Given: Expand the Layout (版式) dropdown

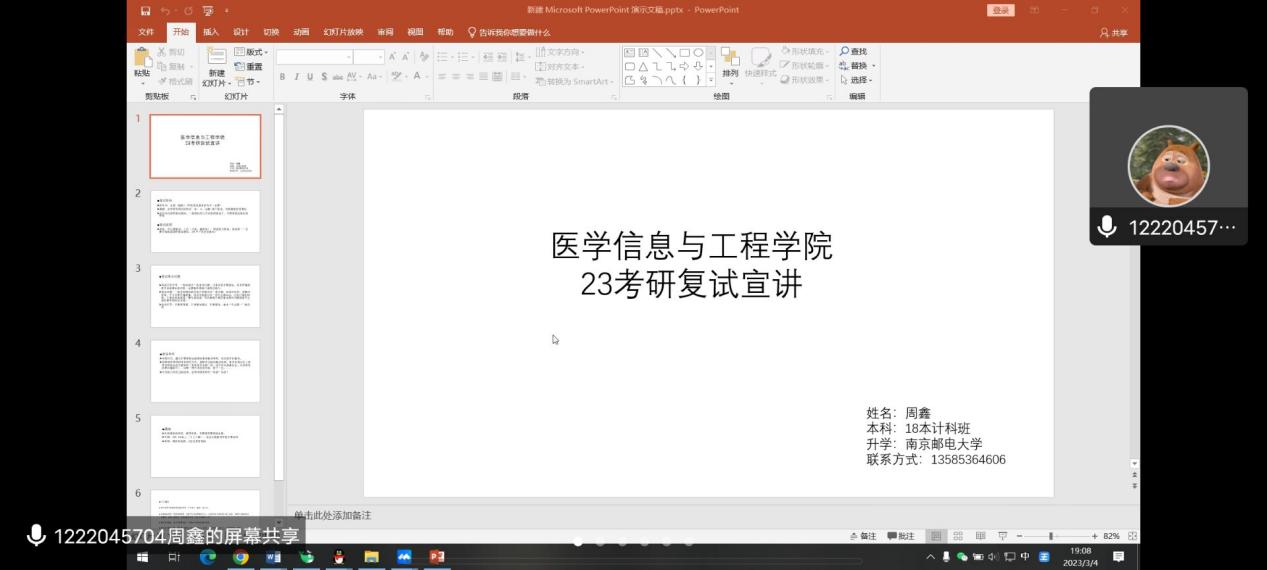Looking at the screenshot, I should 250,52.
